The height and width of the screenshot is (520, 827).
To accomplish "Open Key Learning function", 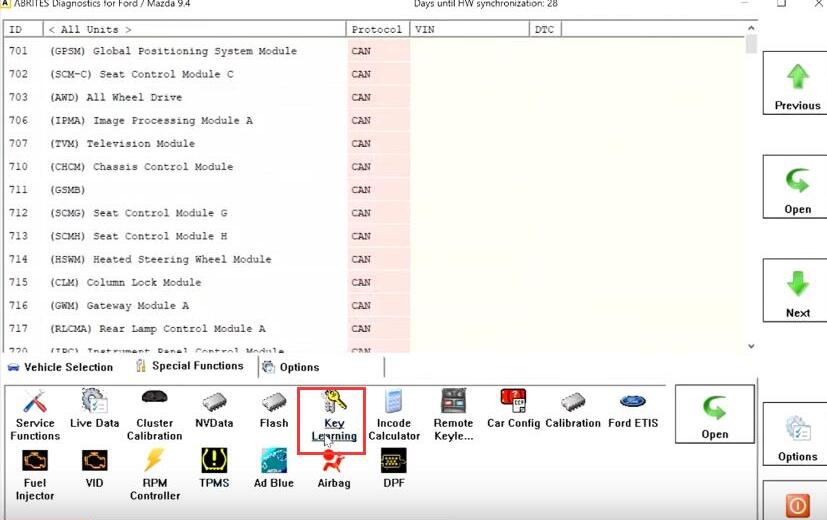I will 334,416.
